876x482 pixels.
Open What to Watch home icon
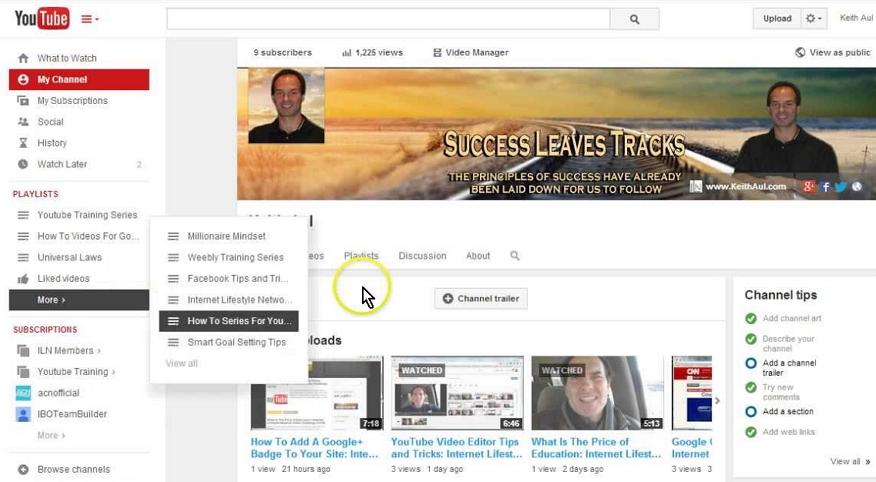click(23, 58)
